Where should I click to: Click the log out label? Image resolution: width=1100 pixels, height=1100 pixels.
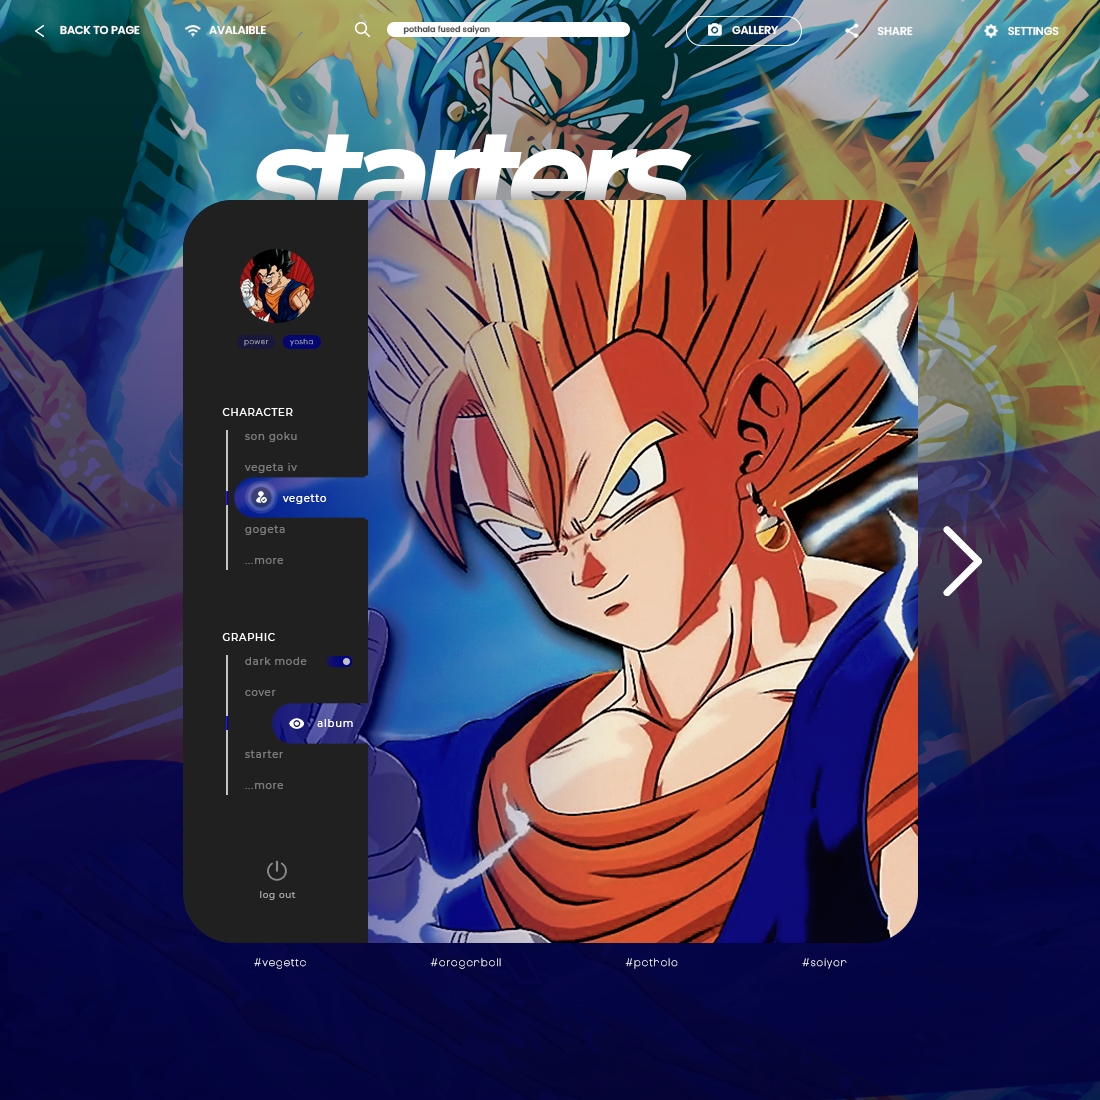[277, 894]
